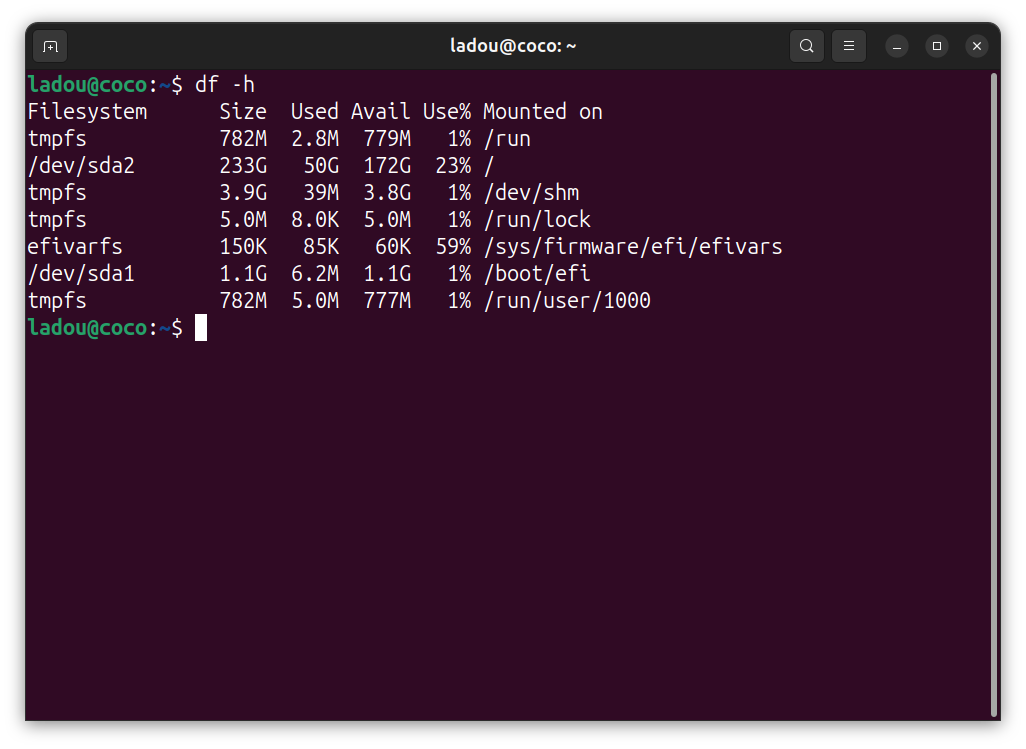Click the cursor at the empty prompt
The width and height of the screenshot is (1026, 749).
click(201, 328)
